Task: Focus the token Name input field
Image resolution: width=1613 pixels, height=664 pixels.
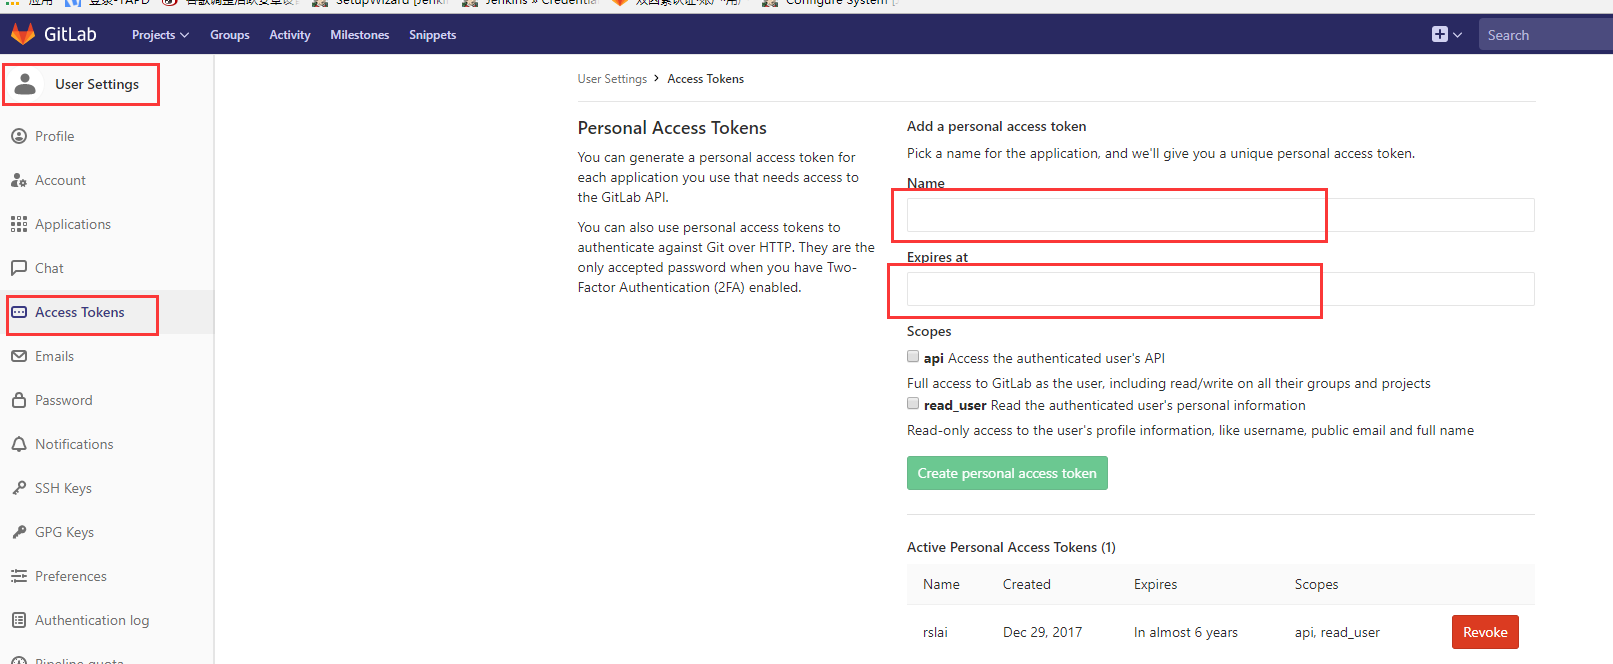Action: 1220,215
